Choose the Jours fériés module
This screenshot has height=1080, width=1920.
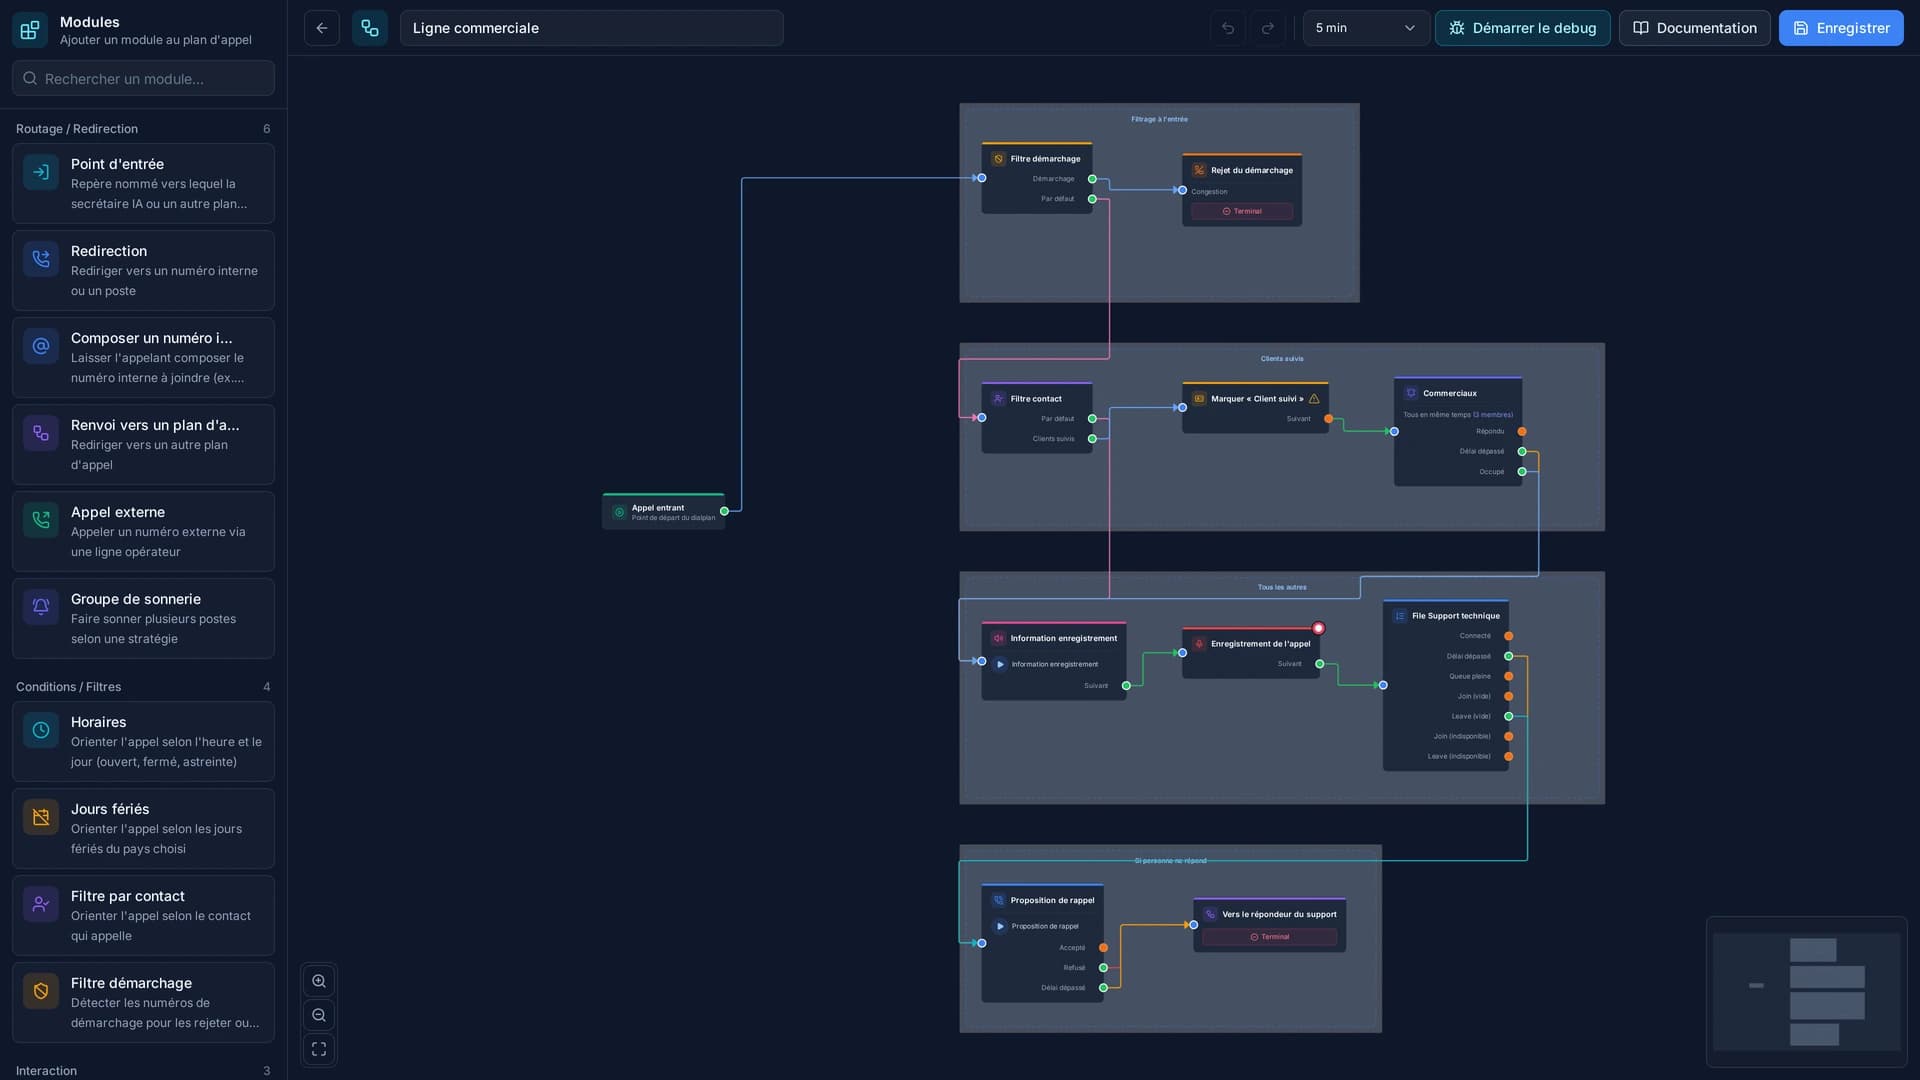coord(143,829)
